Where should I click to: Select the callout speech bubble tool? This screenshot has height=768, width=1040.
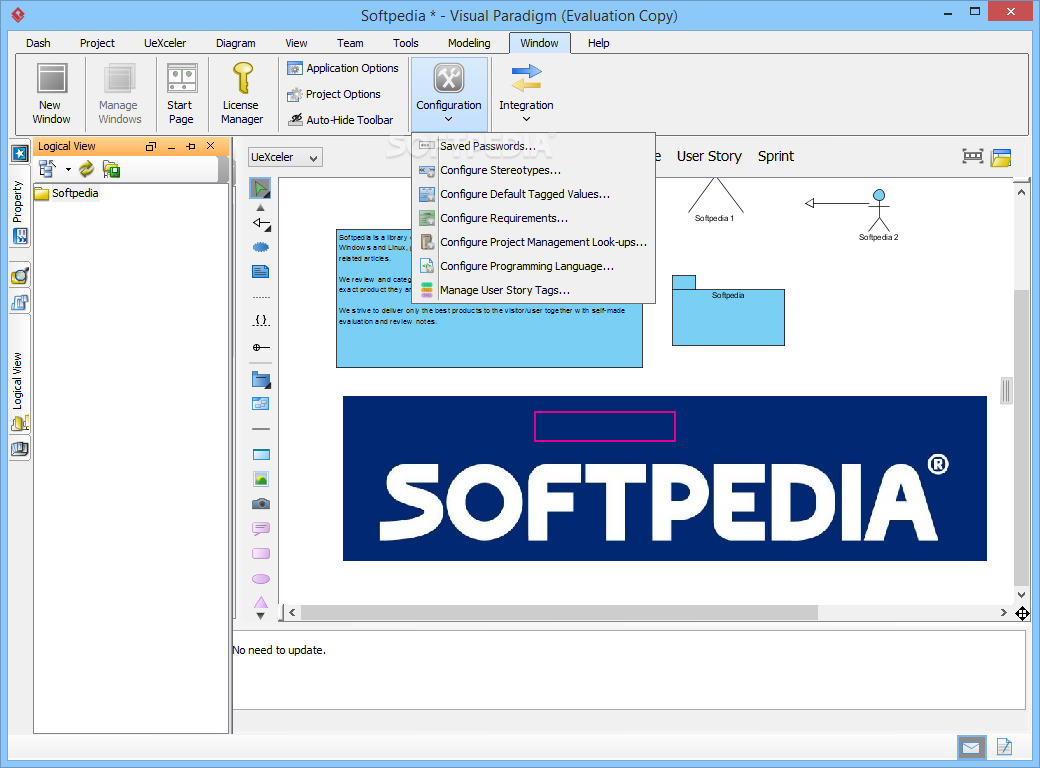(261, 529)
